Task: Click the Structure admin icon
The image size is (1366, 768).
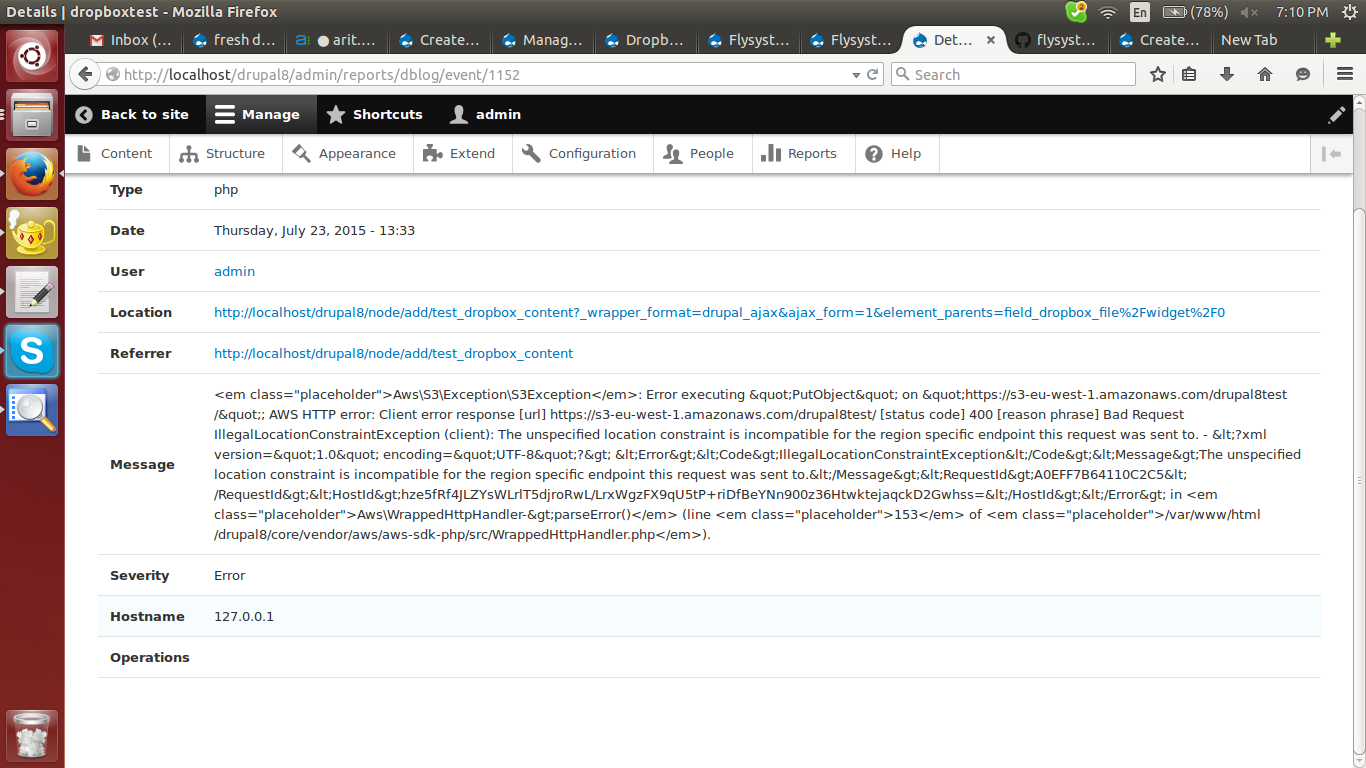Action: pyautogui.click(x=187, y=153)
